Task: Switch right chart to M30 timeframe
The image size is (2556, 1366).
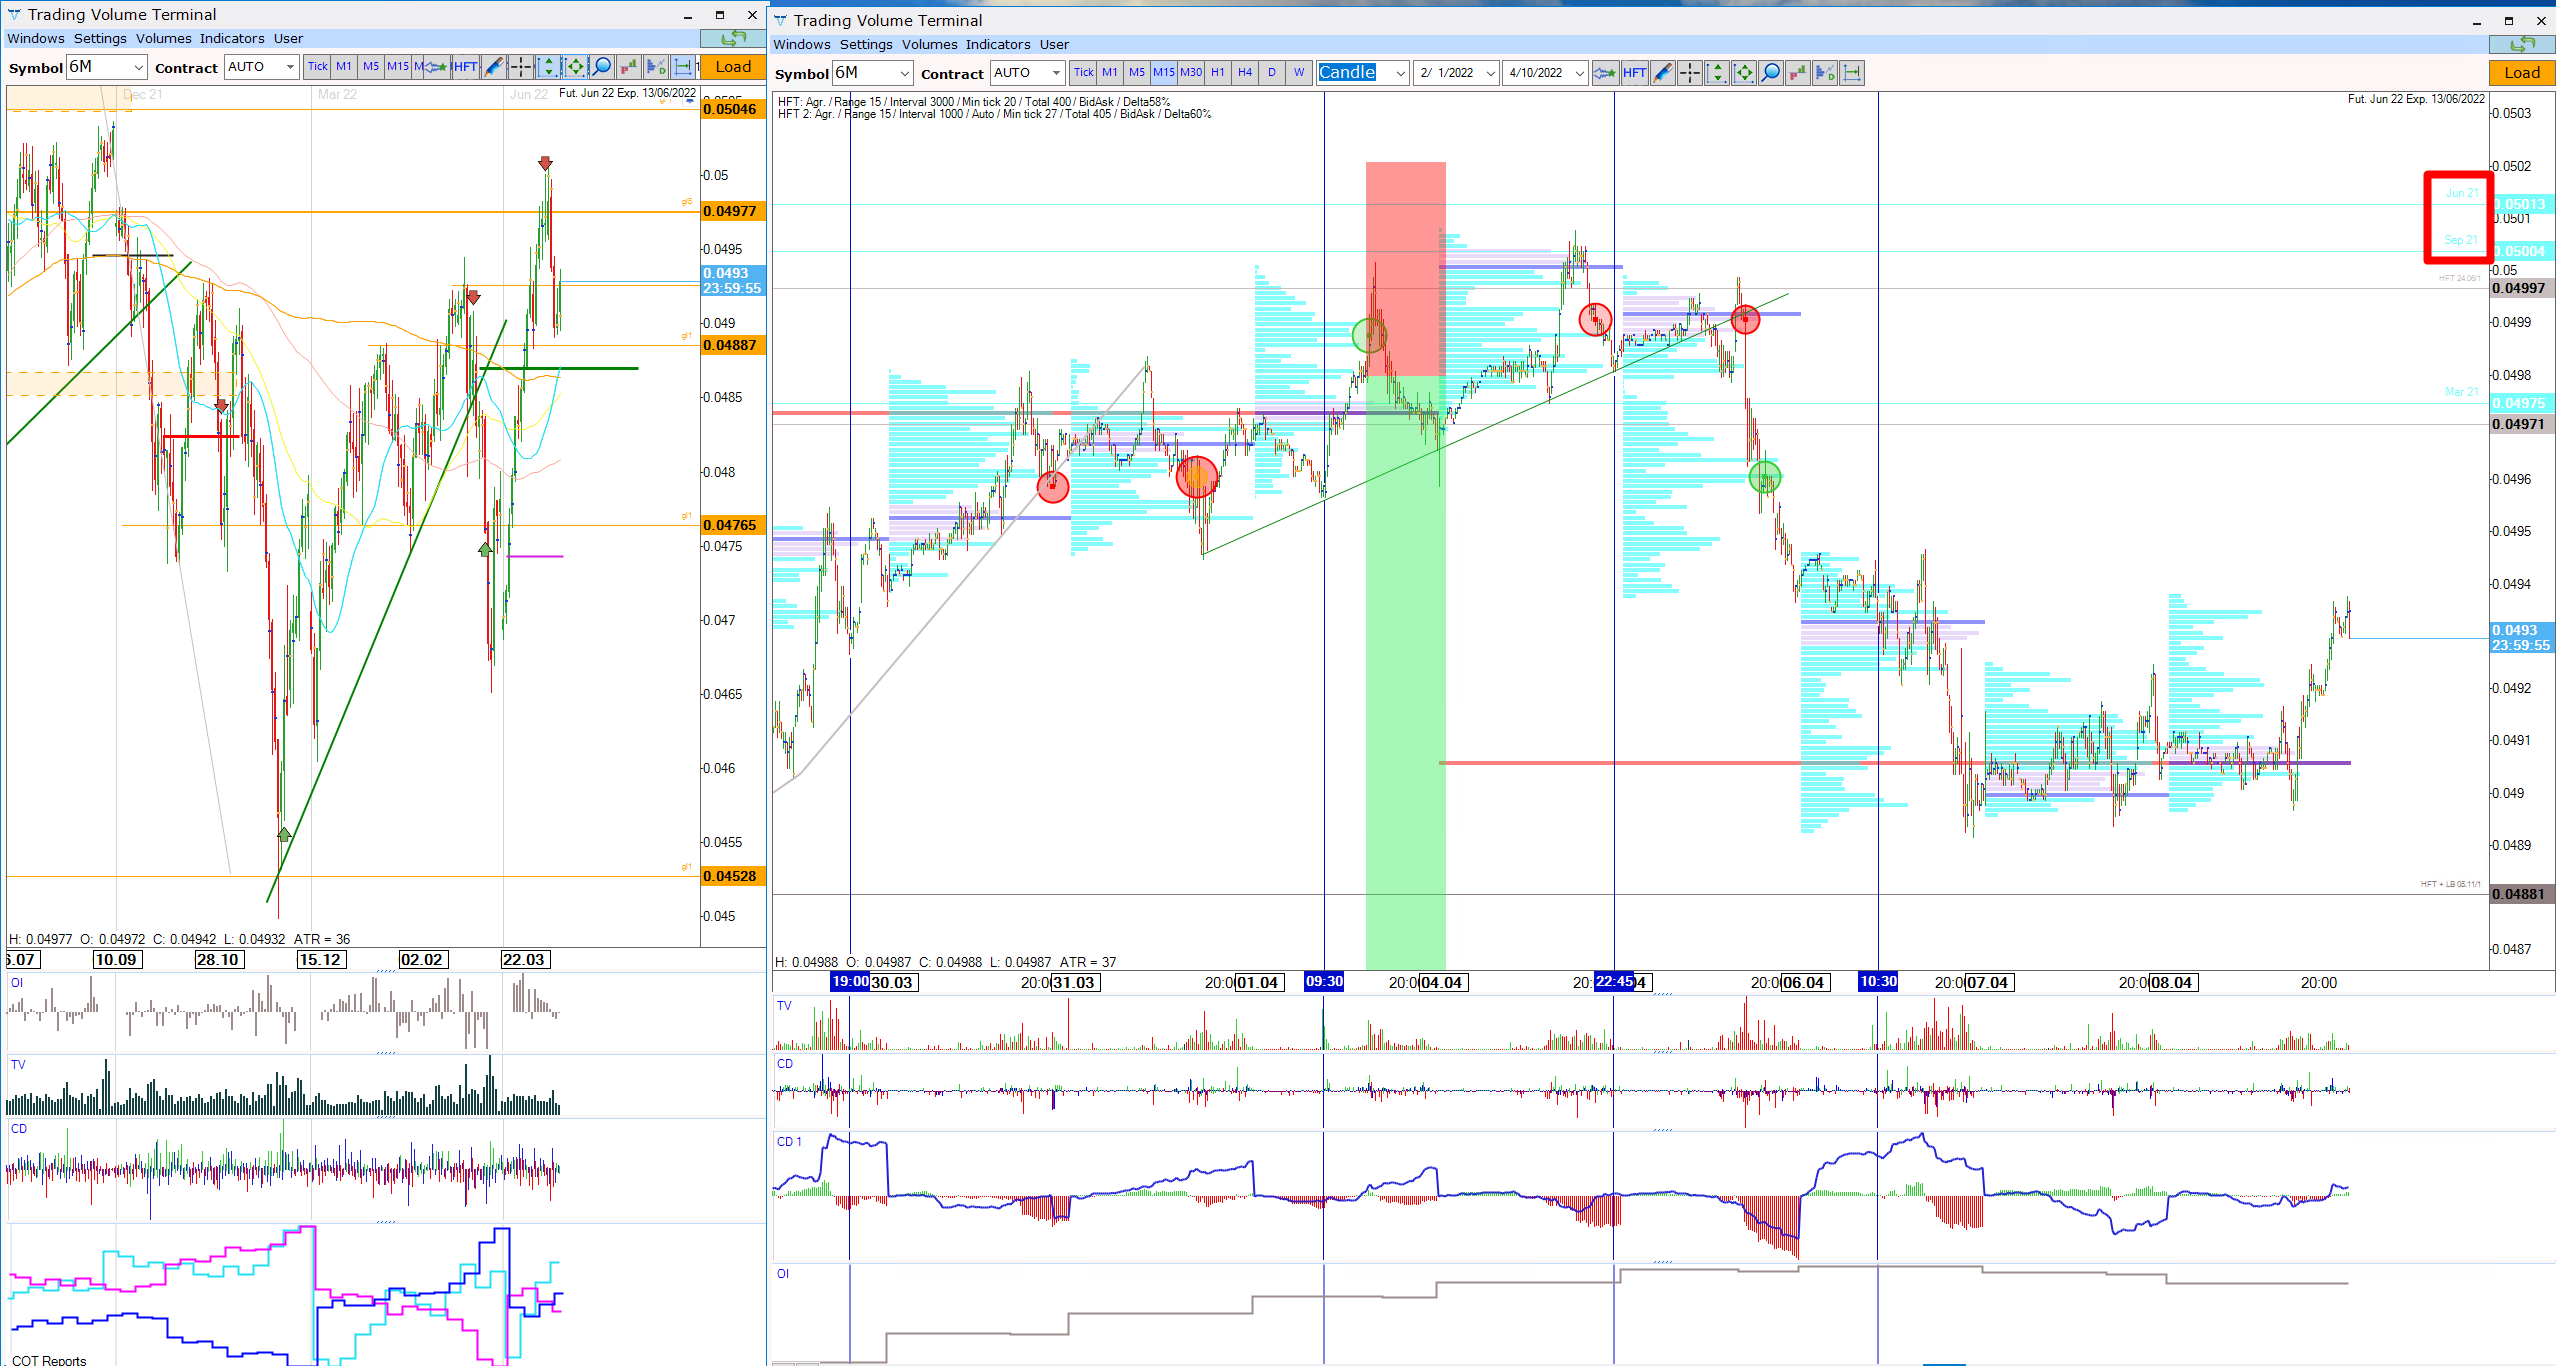Action: (x=1191, y=73)
